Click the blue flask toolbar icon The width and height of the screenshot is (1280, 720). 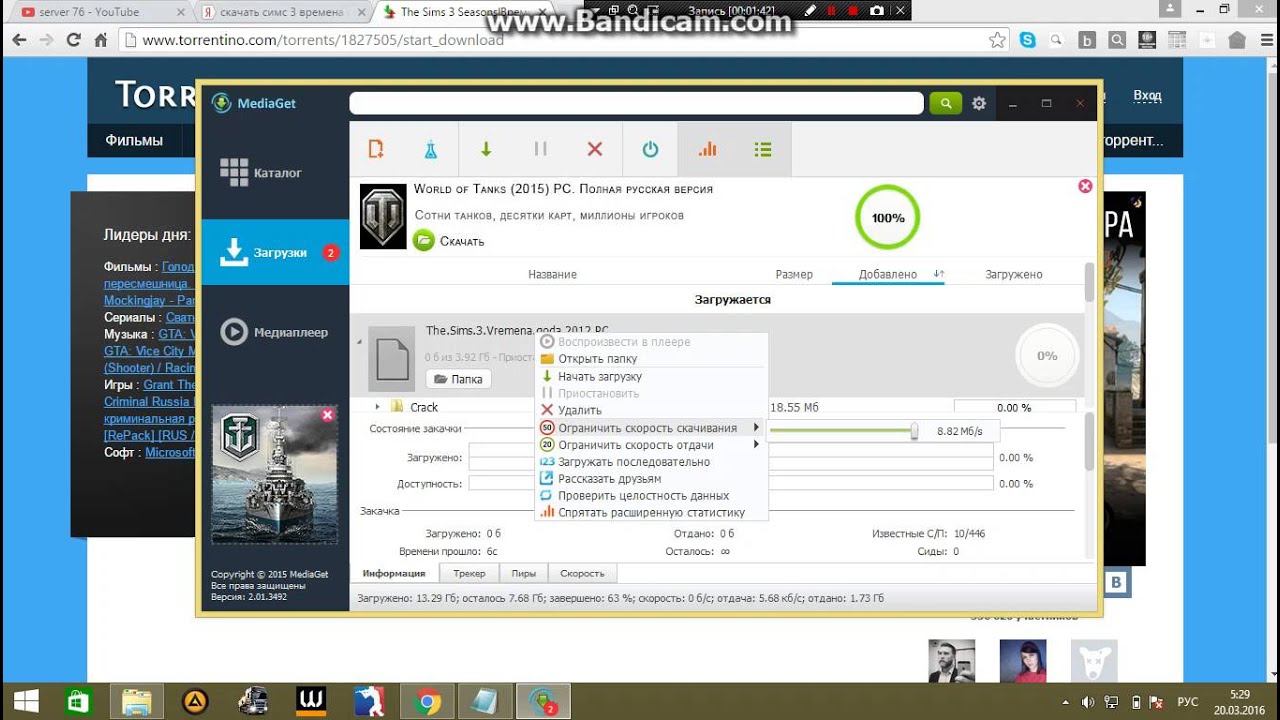pyautogui.click(x=431, y=149)
